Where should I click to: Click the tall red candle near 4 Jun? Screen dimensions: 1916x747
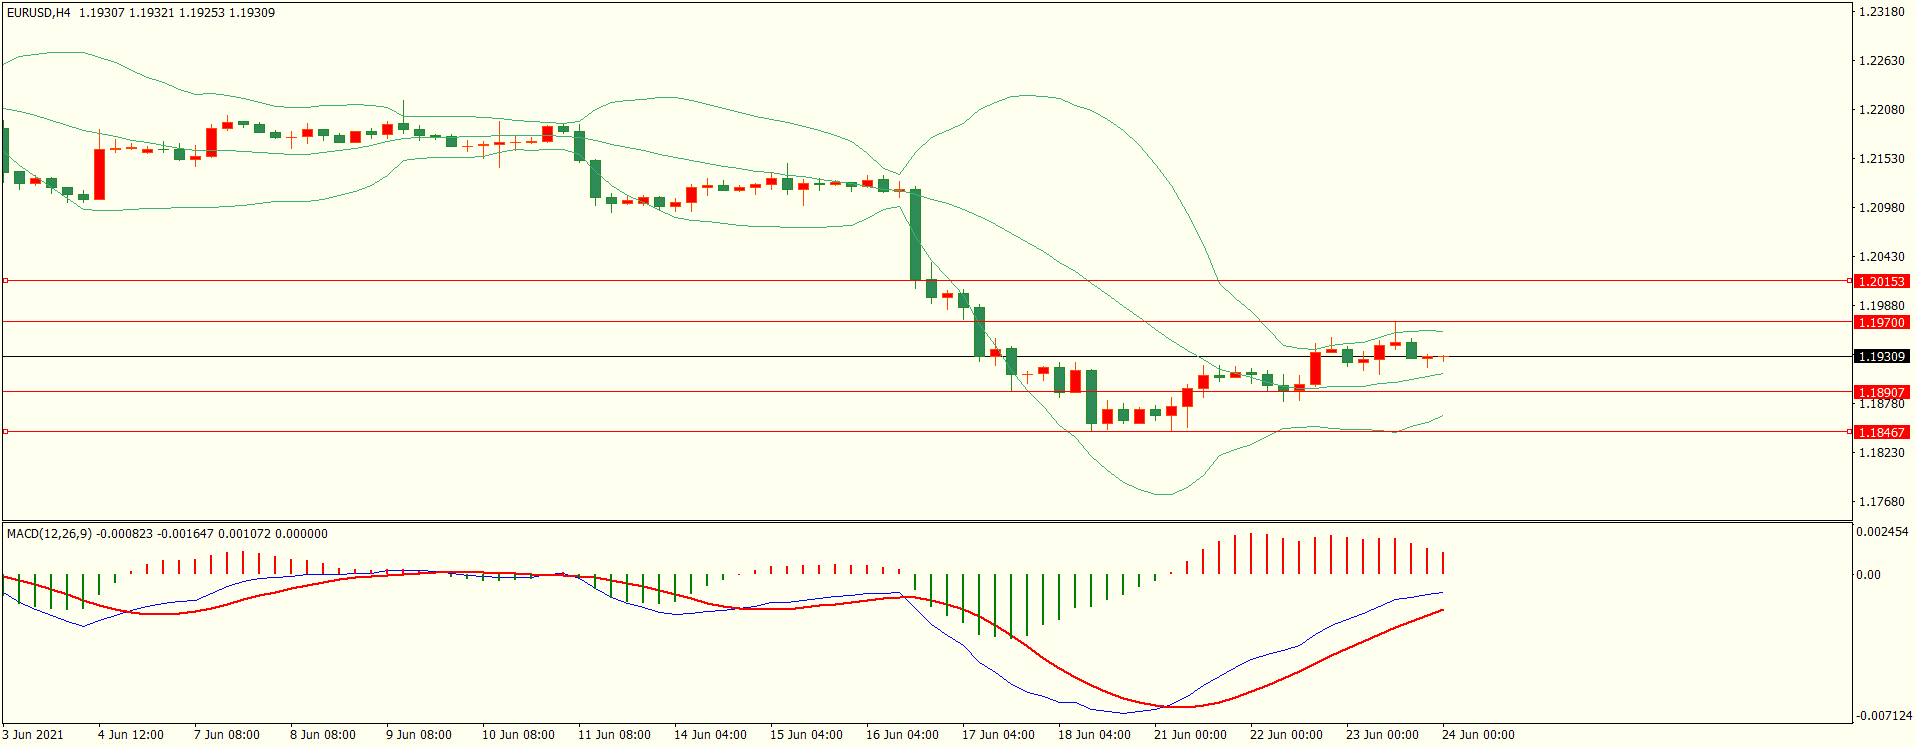pos(100,174)
